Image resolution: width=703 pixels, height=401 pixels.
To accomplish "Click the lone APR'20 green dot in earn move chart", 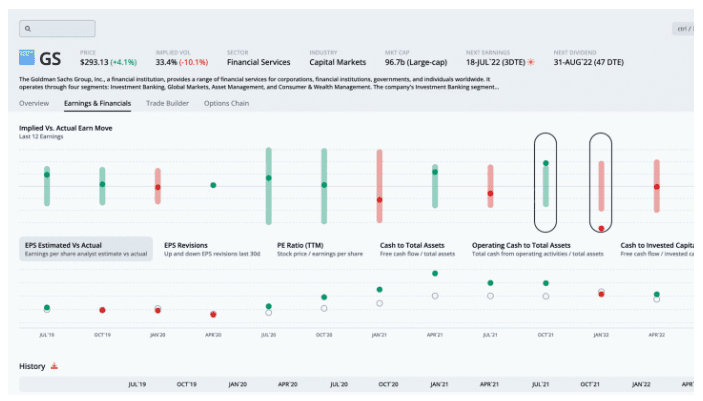I will 213,185.
